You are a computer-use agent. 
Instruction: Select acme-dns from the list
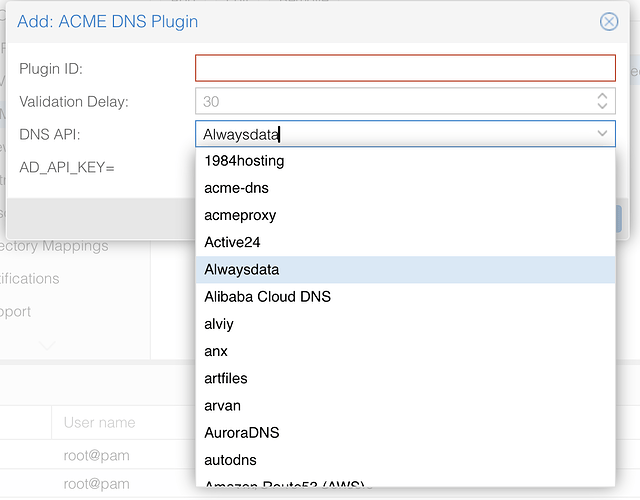405,188
